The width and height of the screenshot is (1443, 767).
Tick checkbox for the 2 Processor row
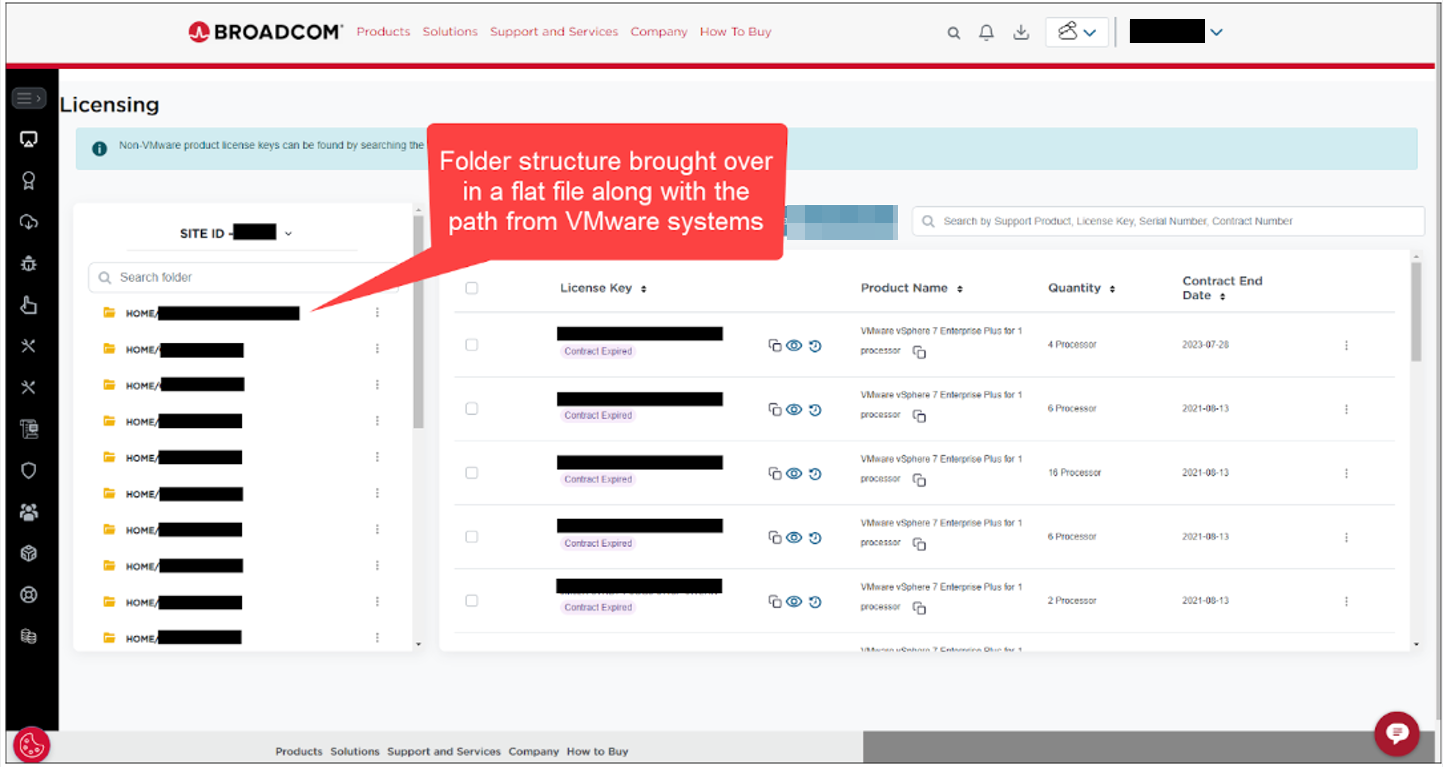tap(471, 601)
